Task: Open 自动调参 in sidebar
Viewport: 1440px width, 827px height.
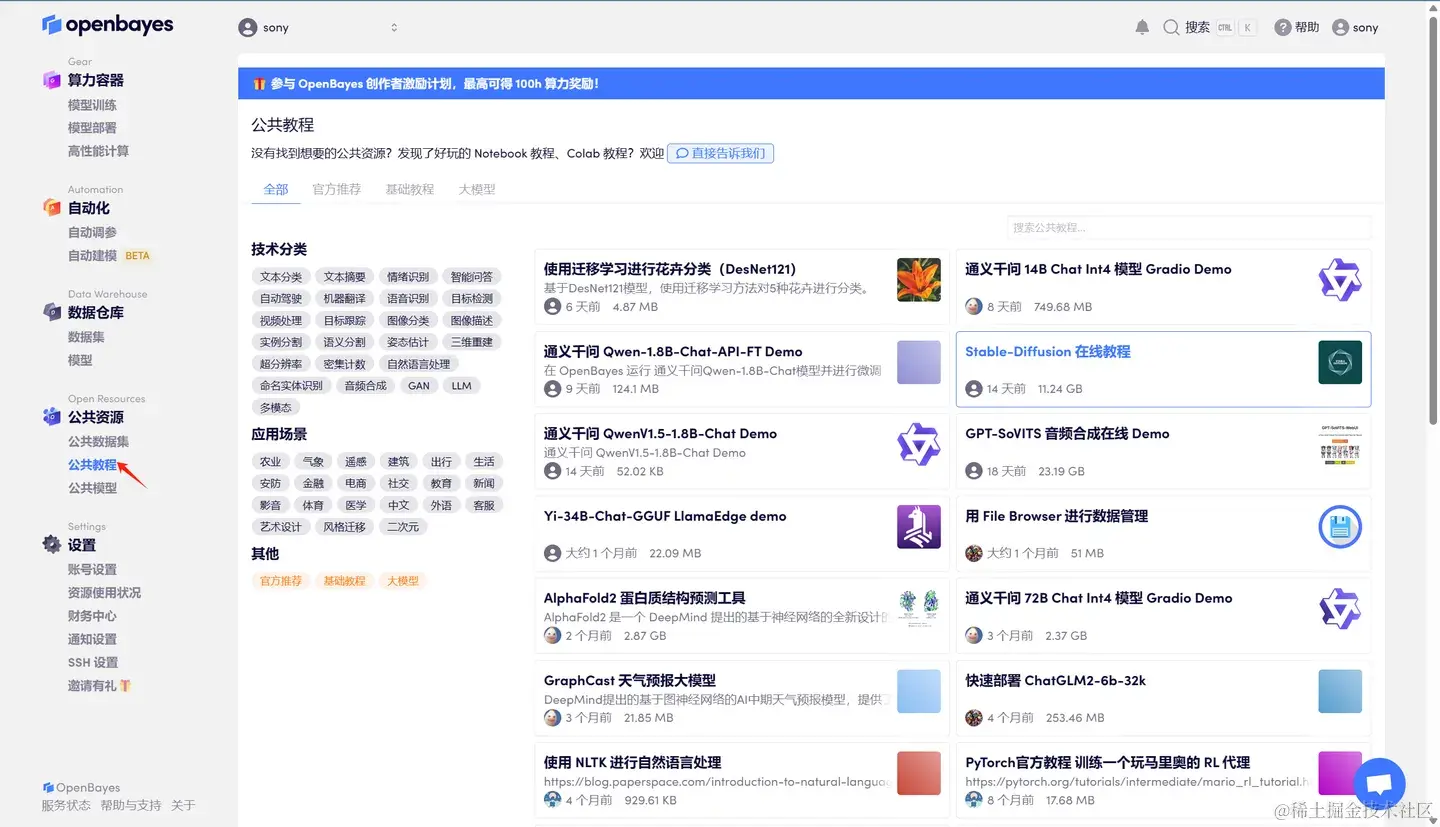Action: [92, 232]
